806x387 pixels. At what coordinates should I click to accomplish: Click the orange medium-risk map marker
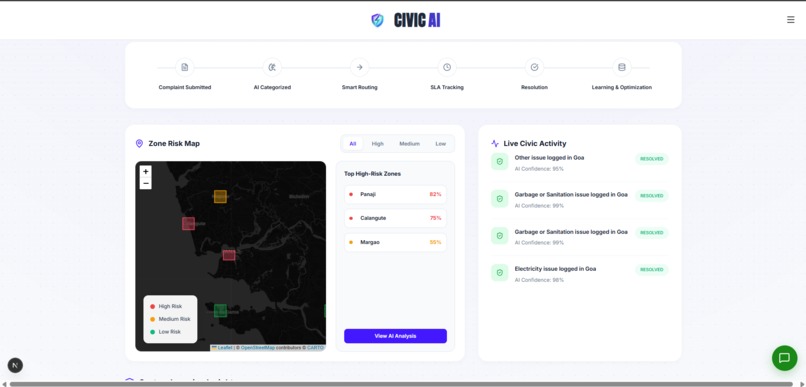tap(220, 196)
